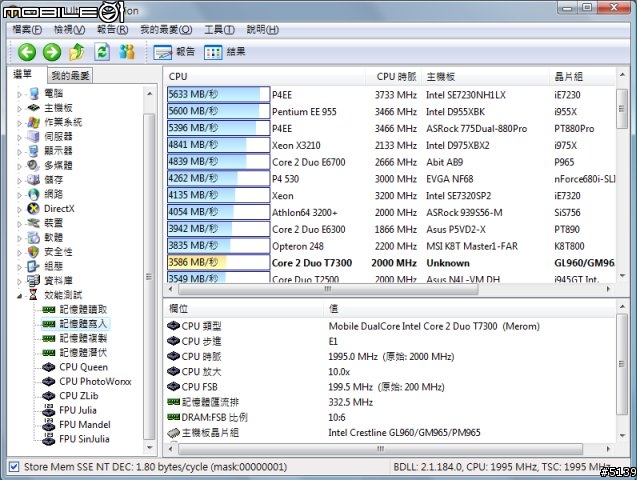Select the 主機板 motherboard tree icon

(34, 108)
